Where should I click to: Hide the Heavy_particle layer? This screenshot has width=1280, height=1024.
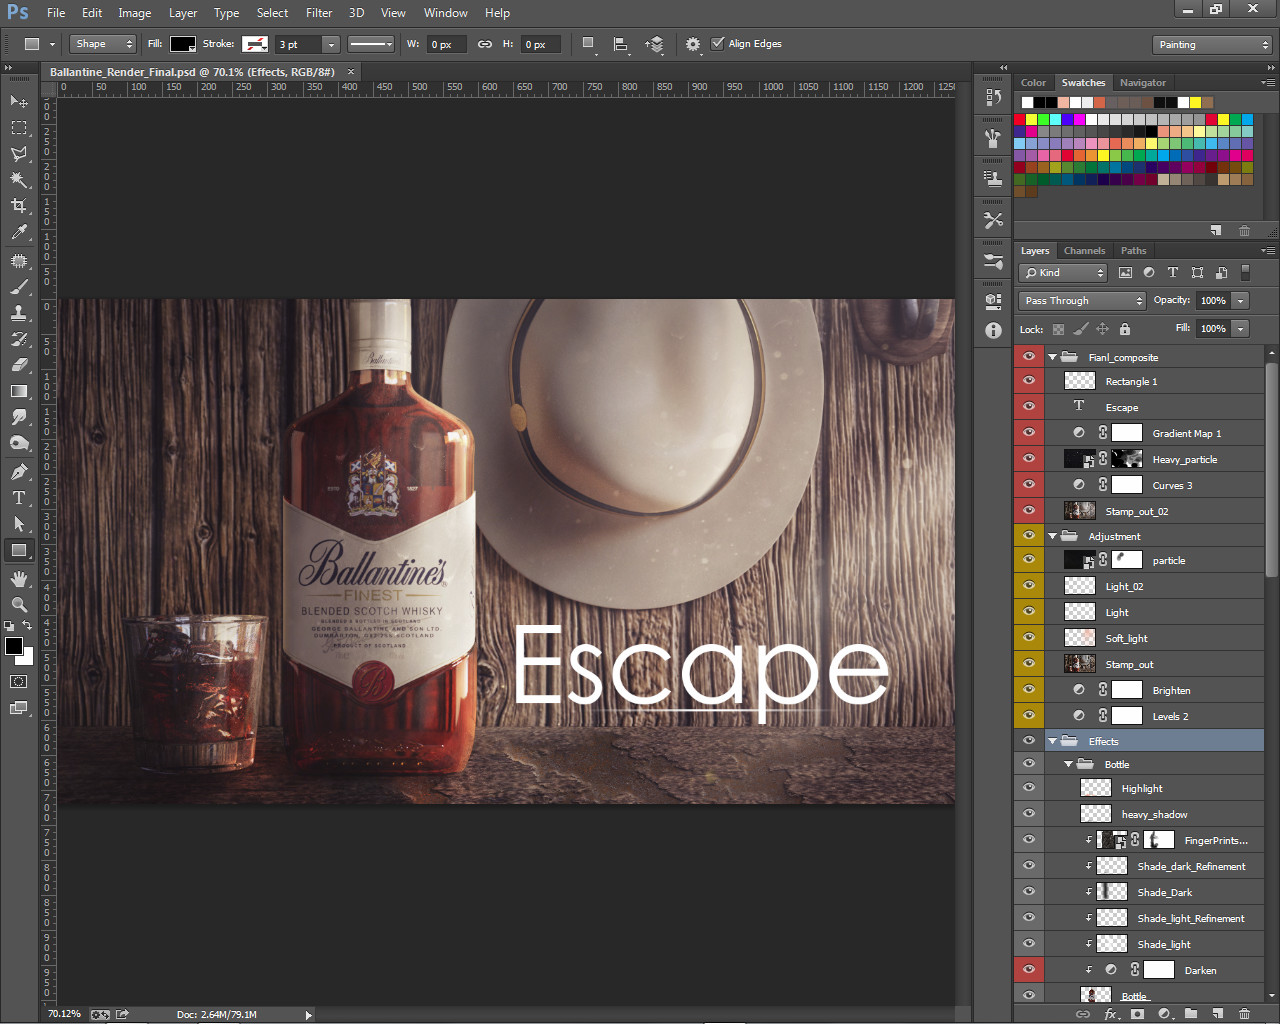[1028, 459]
